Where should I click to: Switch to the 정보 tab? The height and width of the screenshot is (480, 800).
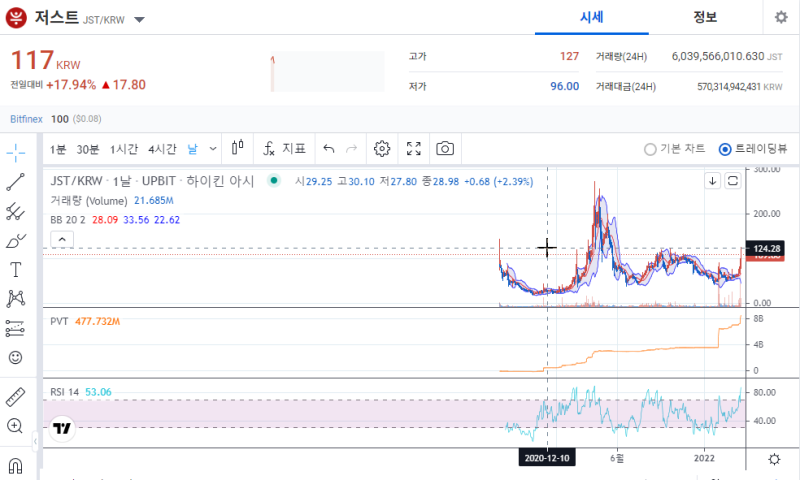(x=705, y=17)
